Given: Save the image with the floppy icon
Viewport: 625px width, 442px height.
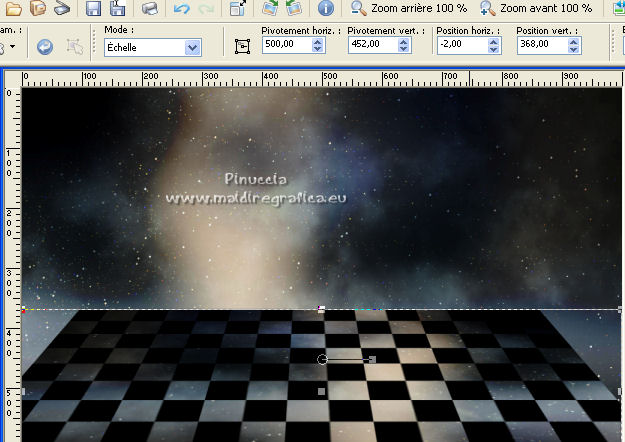Looking at the screenshot, I should (x=93, y=8).
